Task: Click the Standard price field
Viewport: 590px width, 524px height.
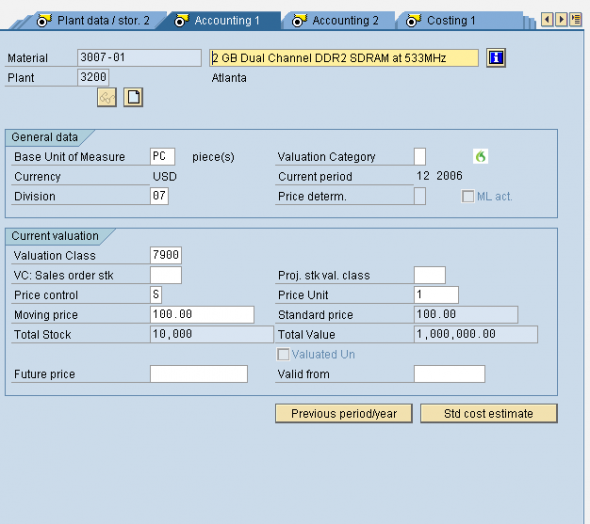Action: click(466, 314)
